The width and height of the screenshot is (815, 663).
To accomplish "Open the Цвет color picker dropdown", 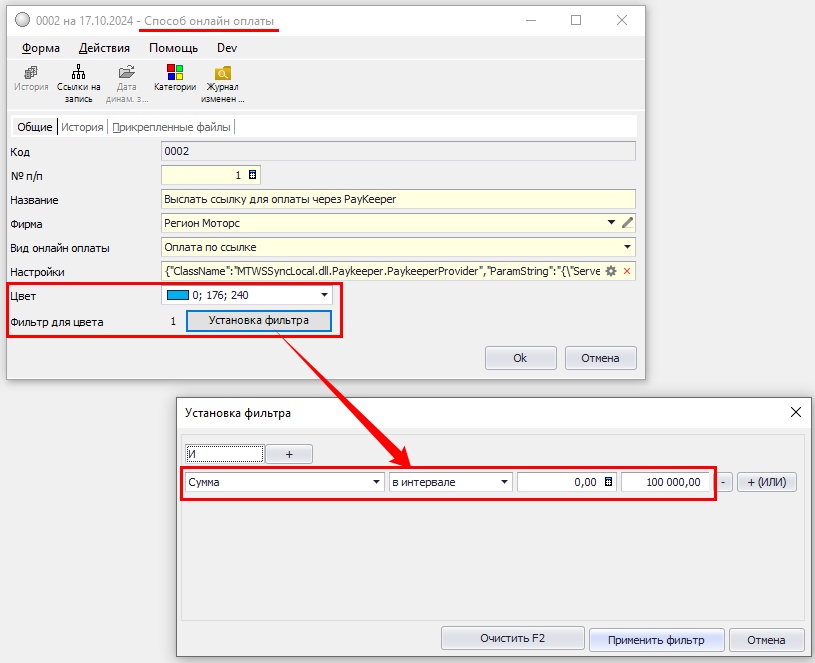I will click(324, 296).
